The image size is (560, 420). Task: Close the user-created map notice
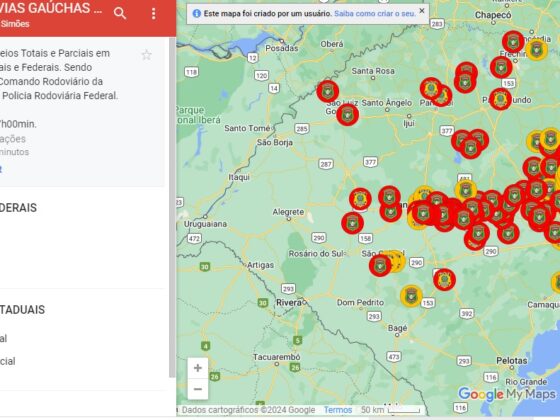(x=422, y=11)
